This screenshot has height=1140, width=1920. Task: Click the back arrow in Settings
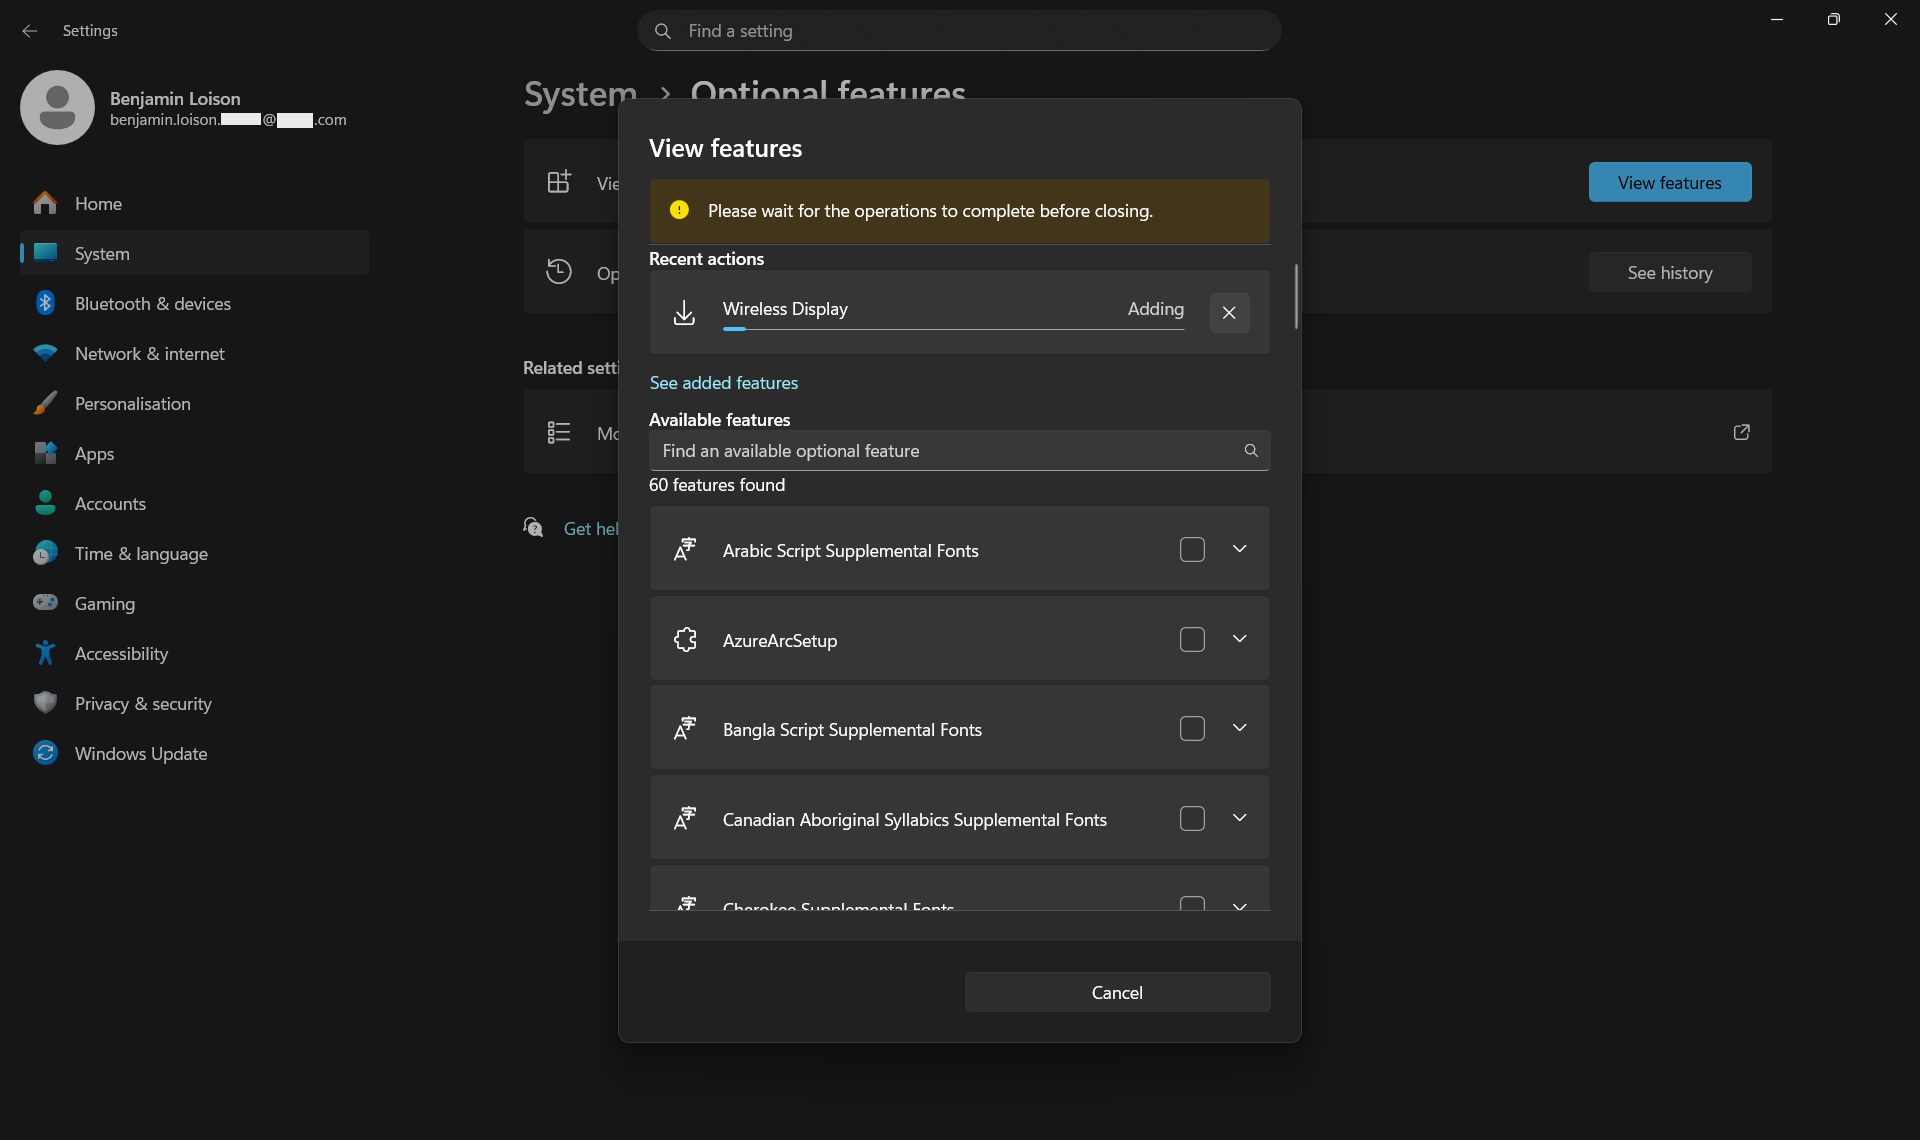29,31
